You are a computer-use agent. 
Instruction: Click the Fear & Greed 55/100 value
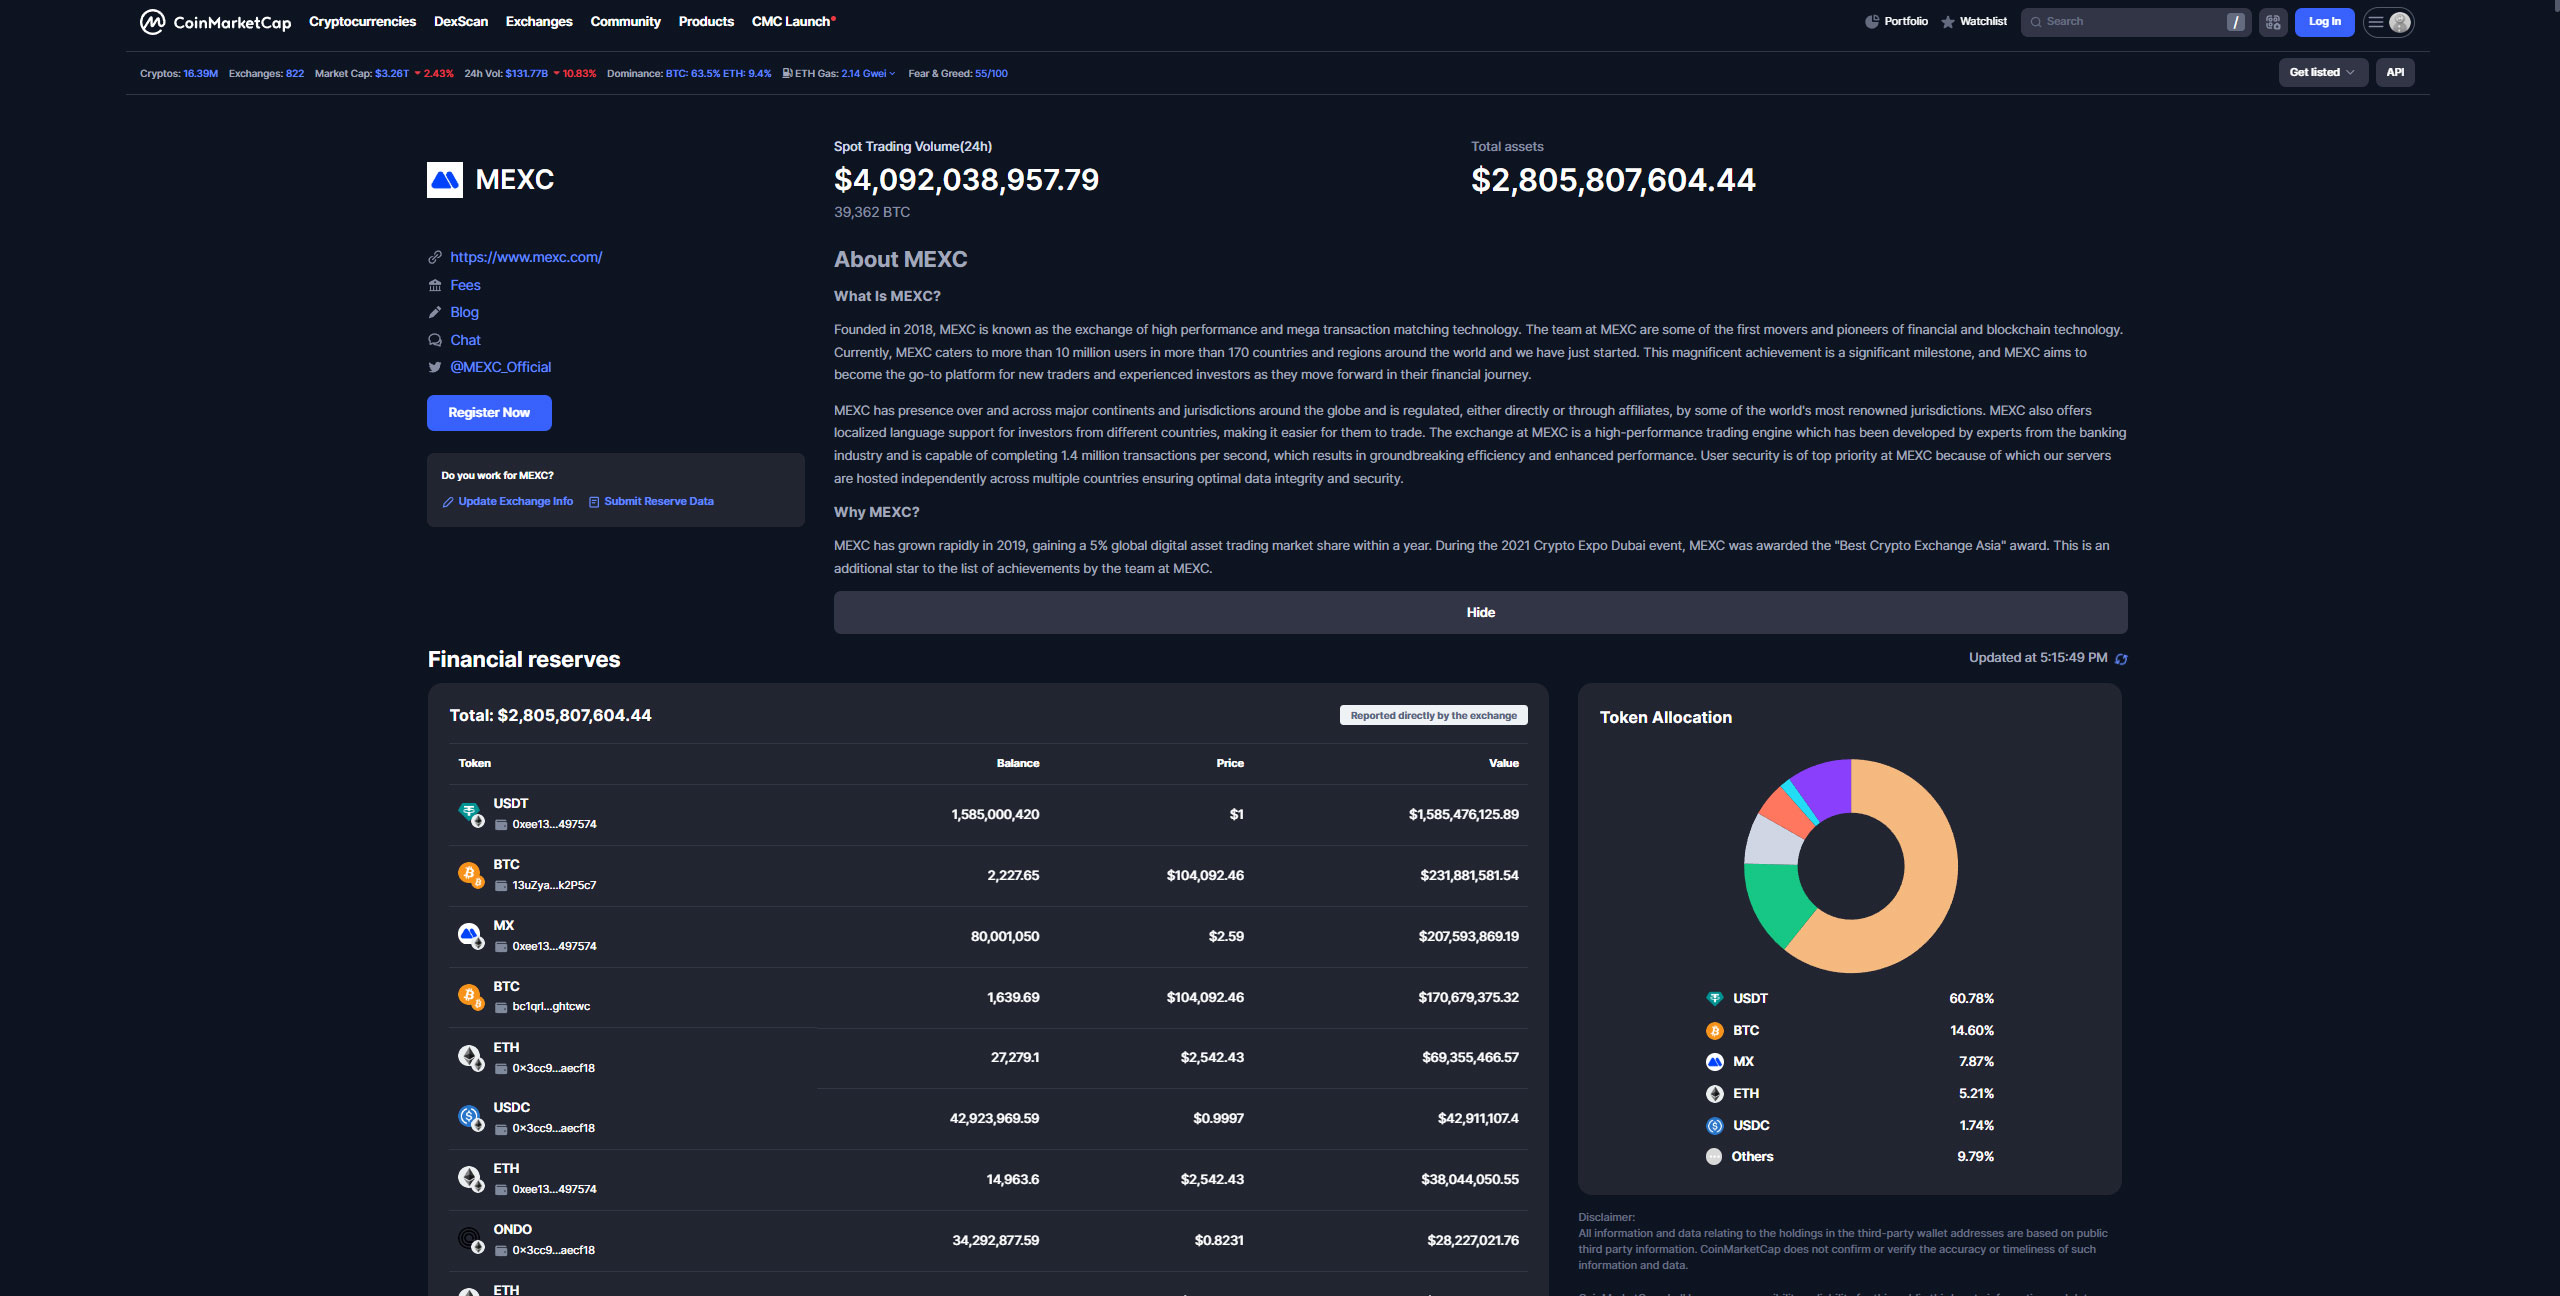coord(991,74)
